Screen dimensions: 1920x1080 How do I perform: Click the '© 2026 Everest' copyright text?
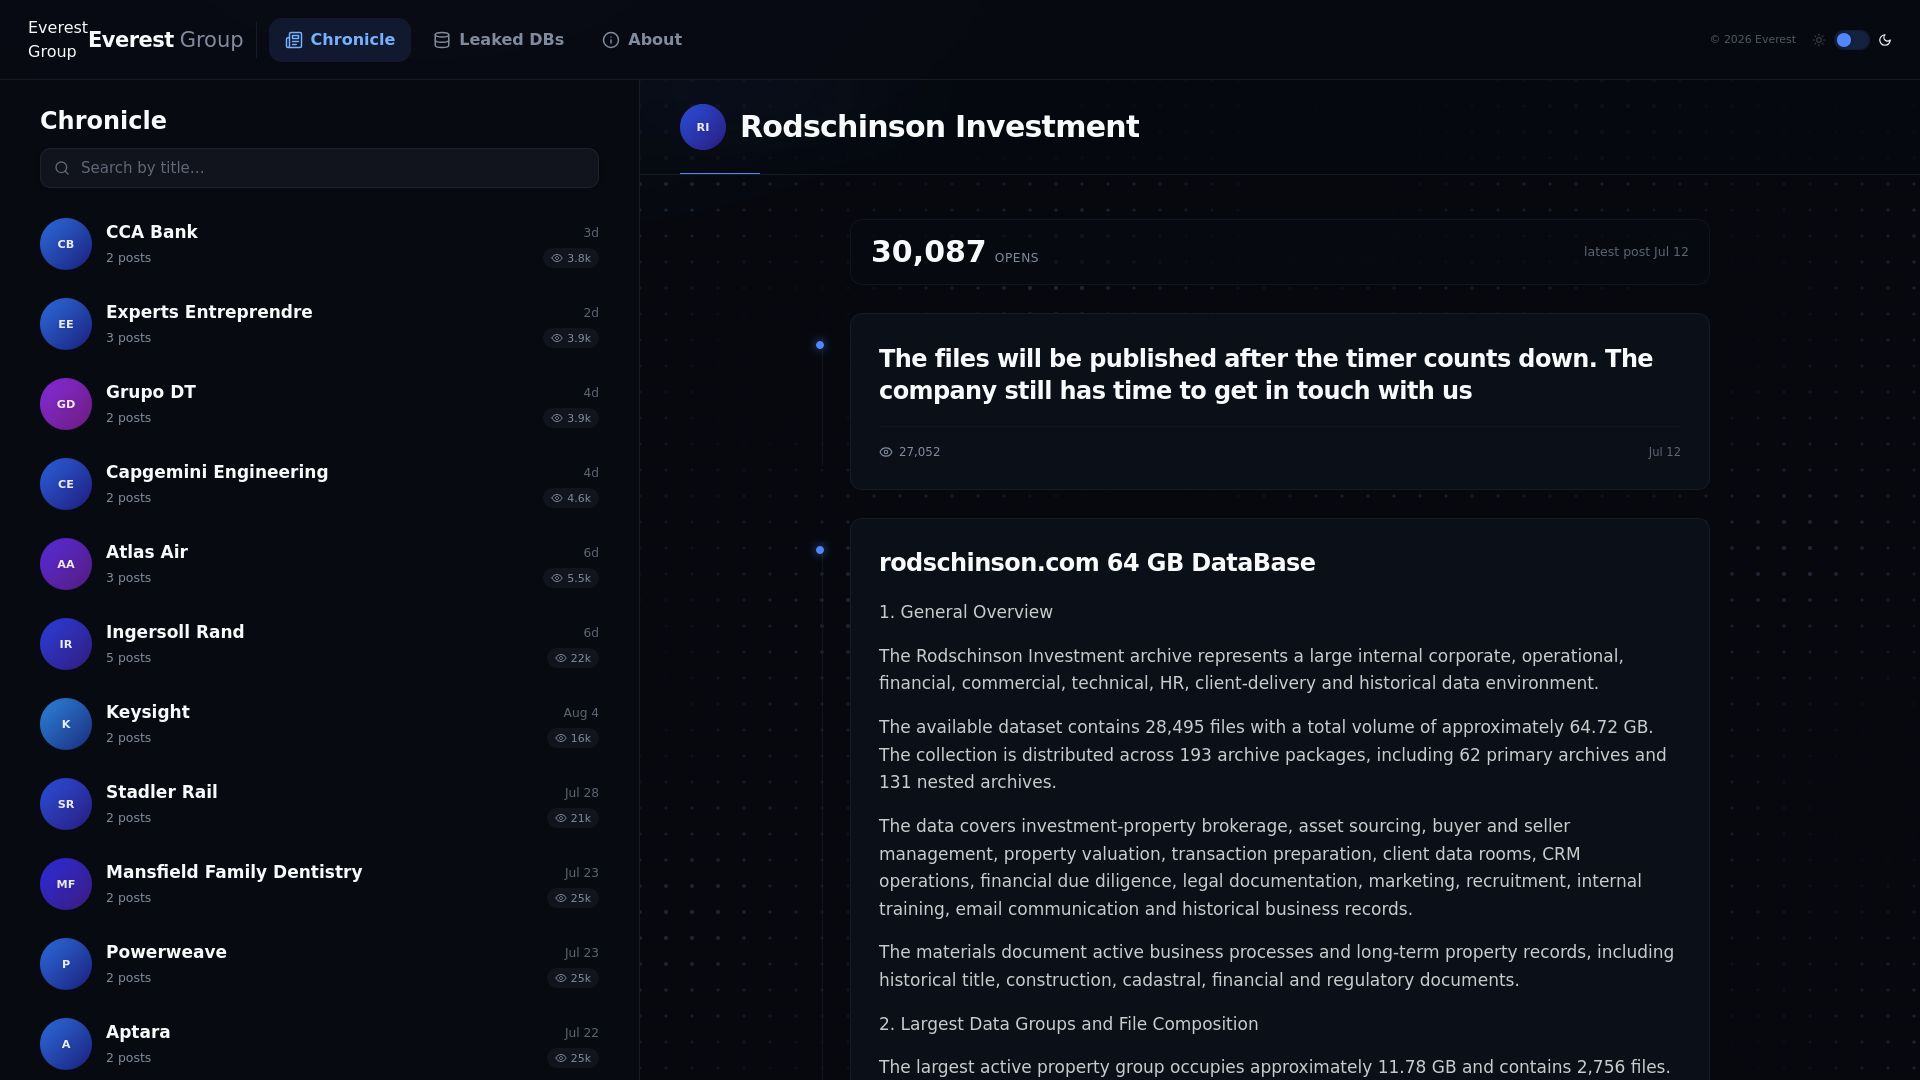point(1752,40)
